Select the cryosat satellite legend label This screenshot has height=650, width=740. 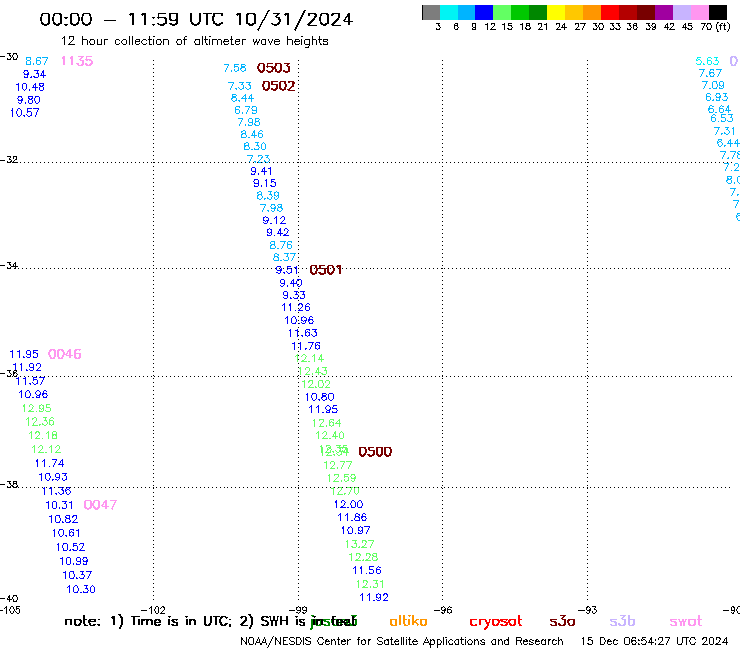pyautogui.click(x=496, y=622)
